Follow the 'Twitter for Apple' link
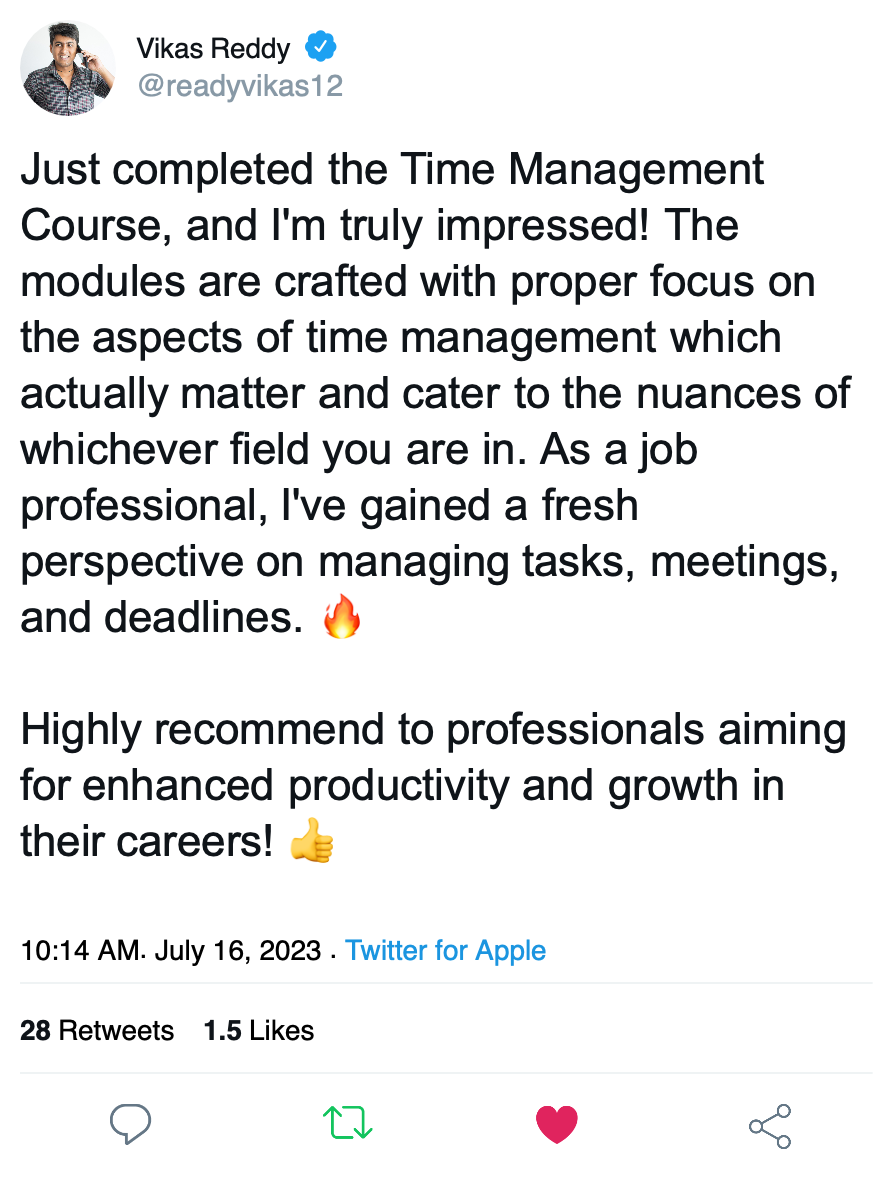 pyautogui.click(x=445, y=950)
